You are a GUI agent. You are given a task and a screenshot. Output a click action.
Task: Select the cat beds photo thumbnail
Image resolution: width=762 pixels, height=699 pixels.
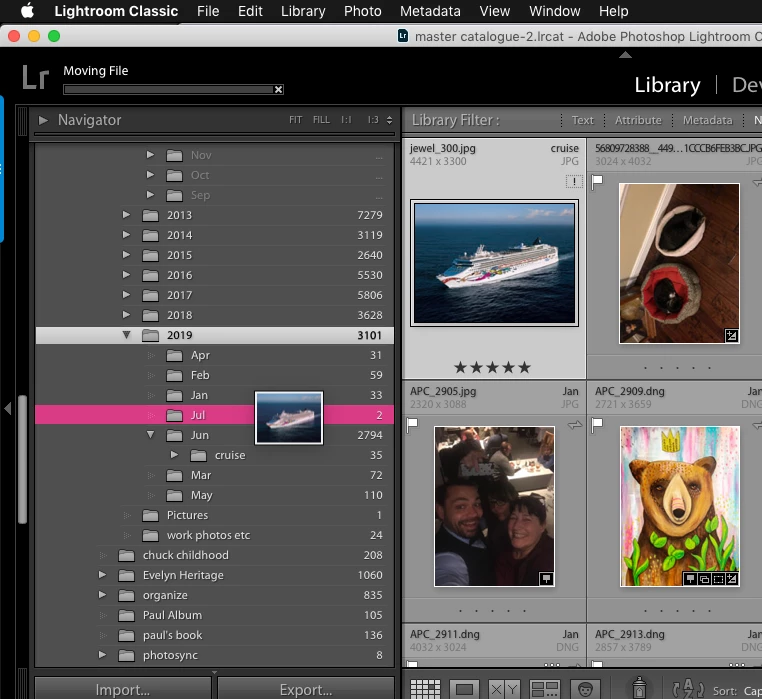[679, 263]
